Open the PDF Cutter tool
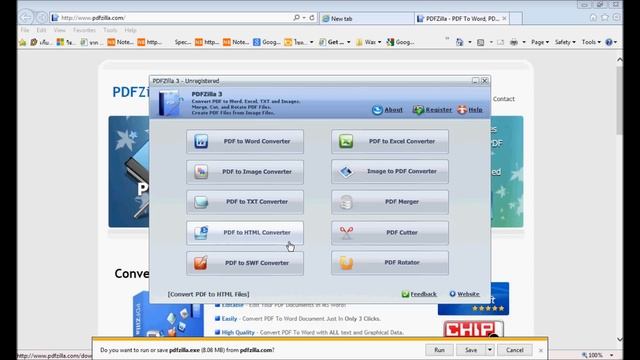The height and width of the screenshot is (360, 640). (x=390, y=233)
